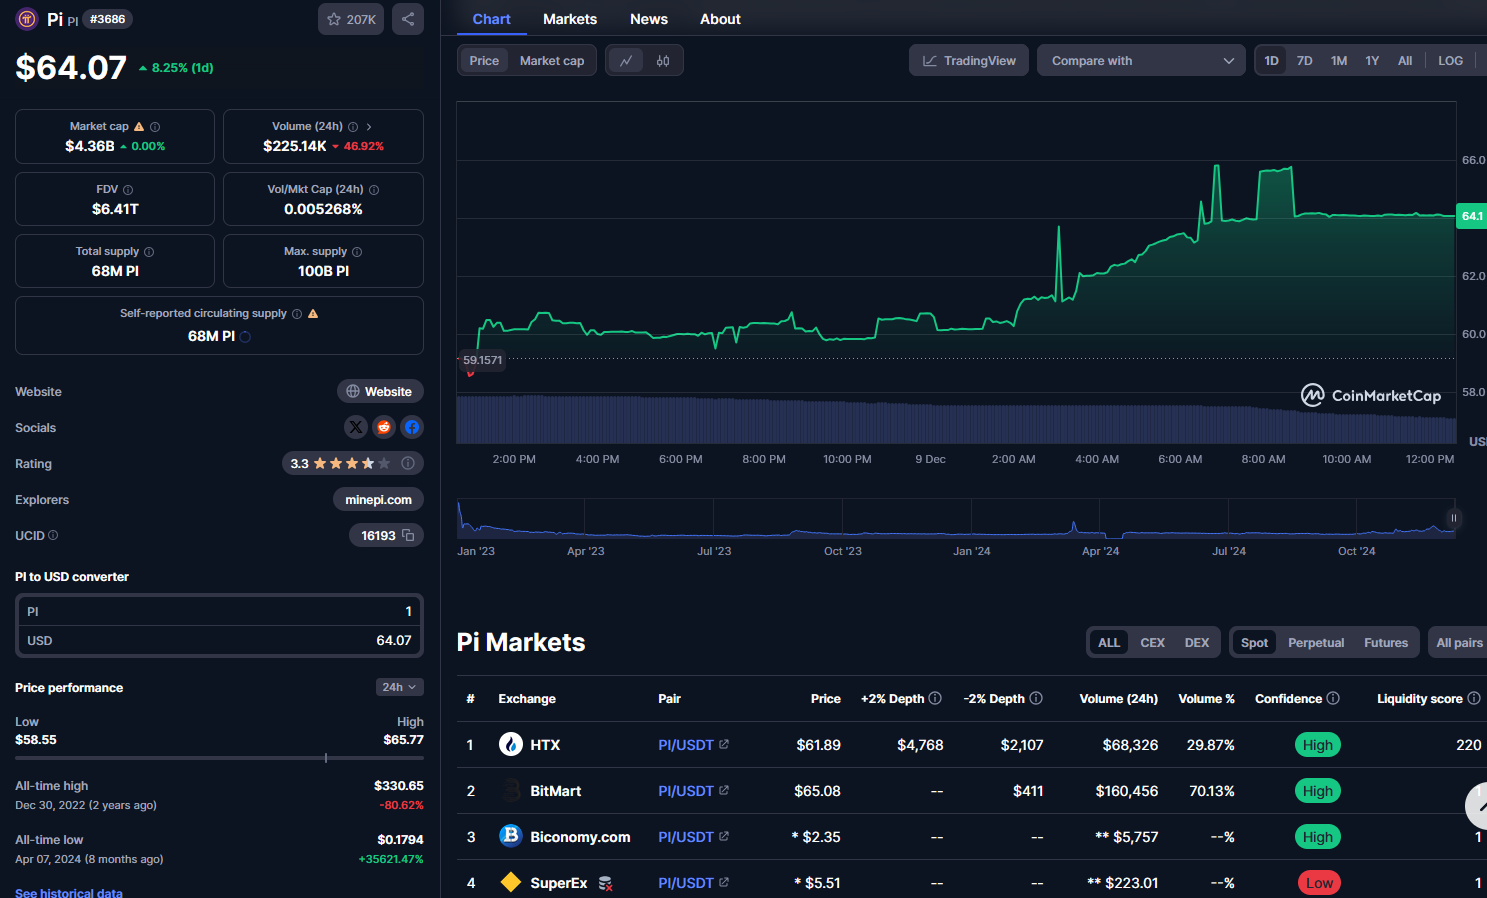Open the X (Twitter) social link
1487x898 pixels.
pyautogui.click(x=356, y=427)
